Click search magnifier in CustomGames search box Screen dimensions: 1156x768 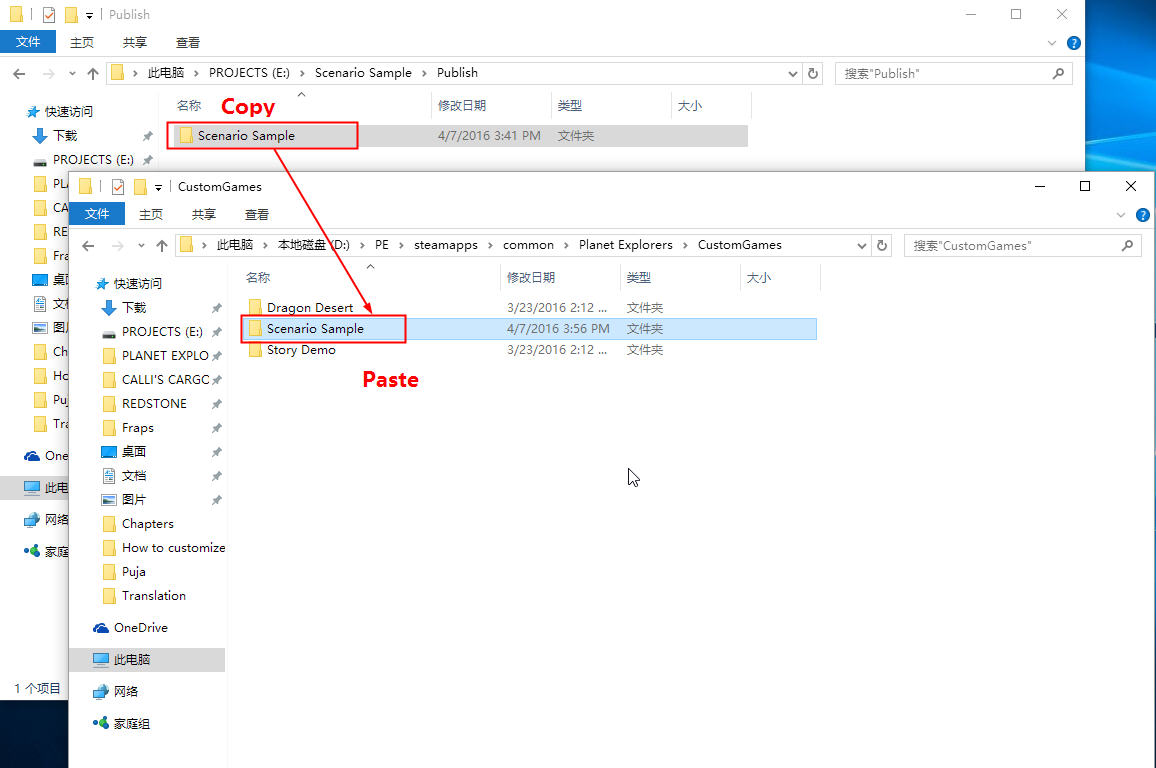(x=1127, y=245)
